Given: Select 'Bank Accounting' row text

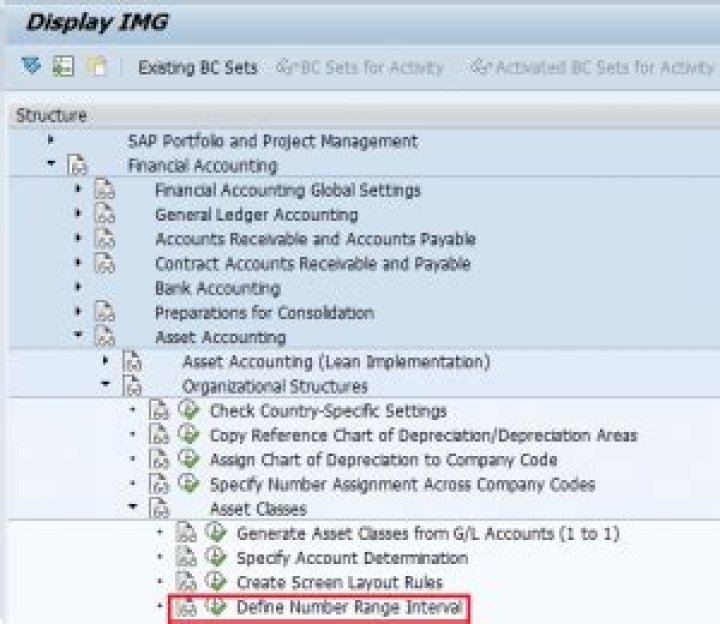Looking at the screenshot, I should pos(218,288).
